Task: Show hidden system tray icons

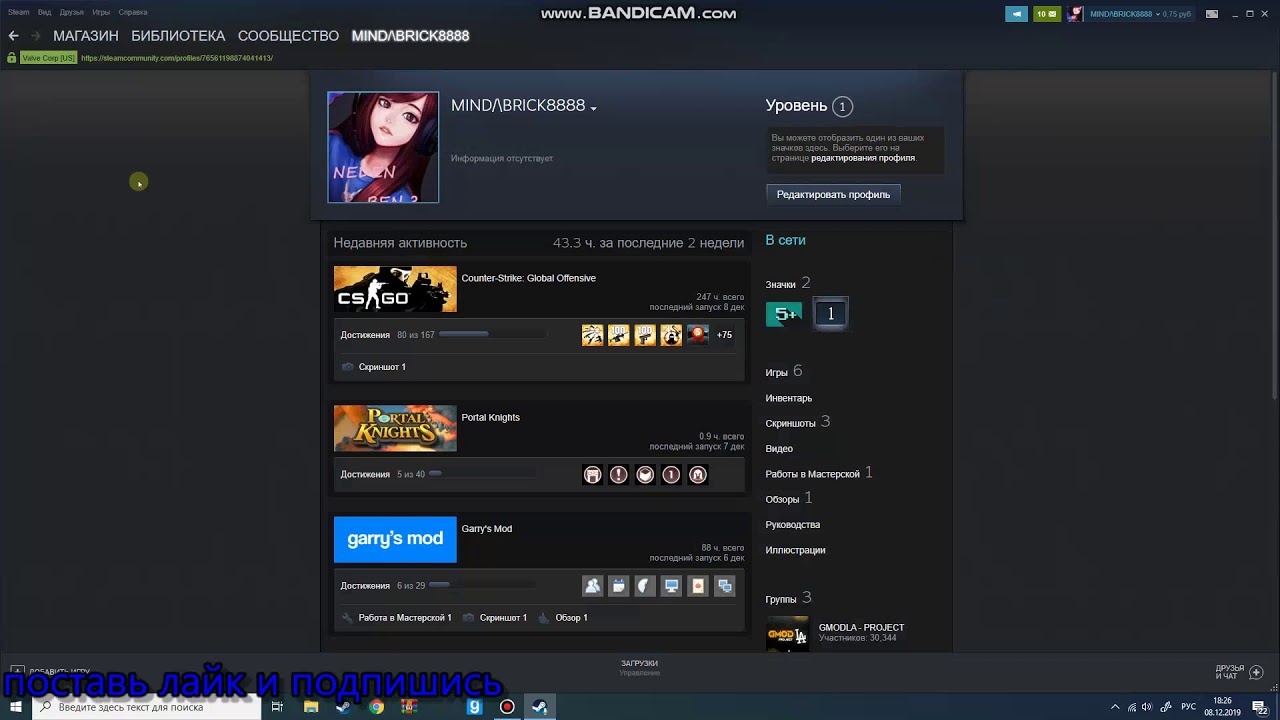Action: (1116, 707)
